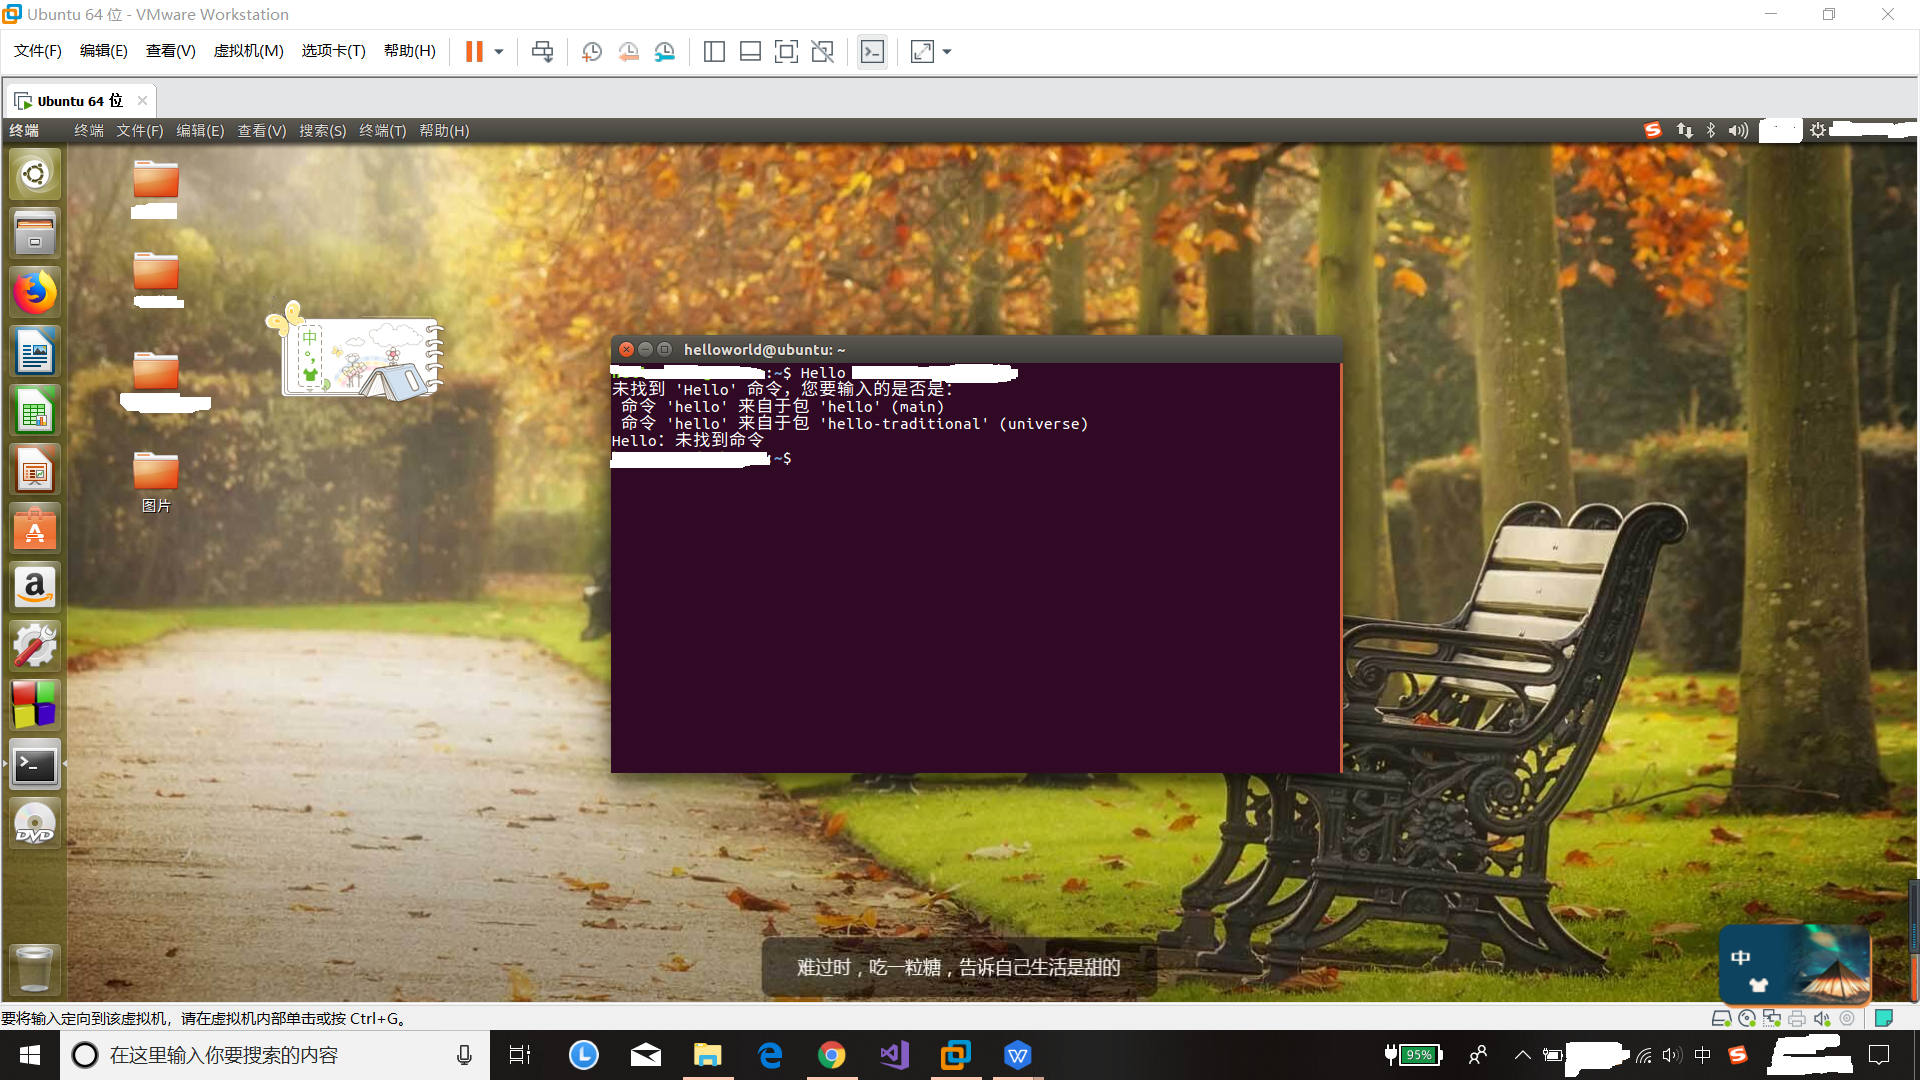Open the Snapshot Manager icon

click(x=665, y=52)
